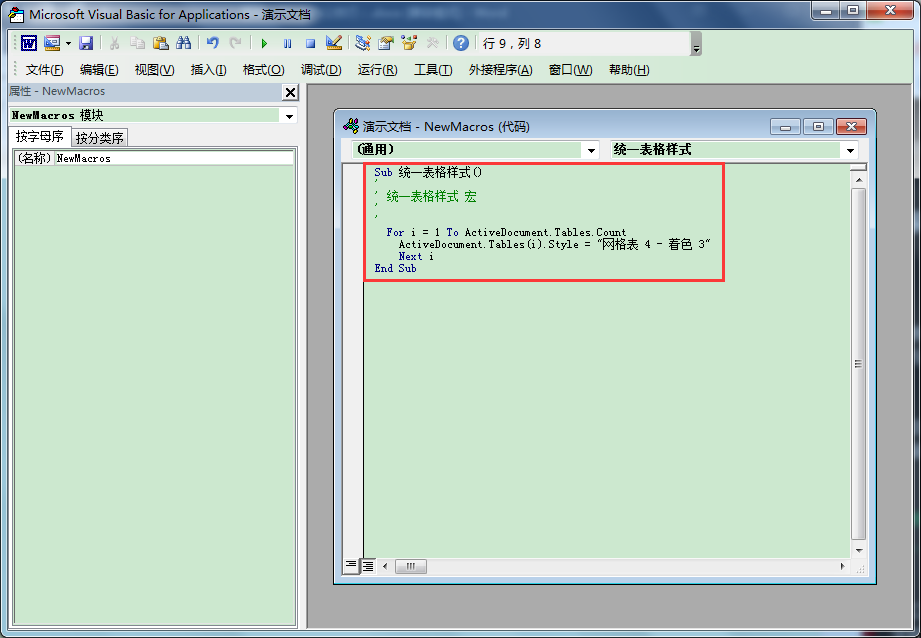This screenshot has width=921, height=638.
Task: Open the toolbar options overflow arrow
Action: pyautogui.click(x=696, y=44)
